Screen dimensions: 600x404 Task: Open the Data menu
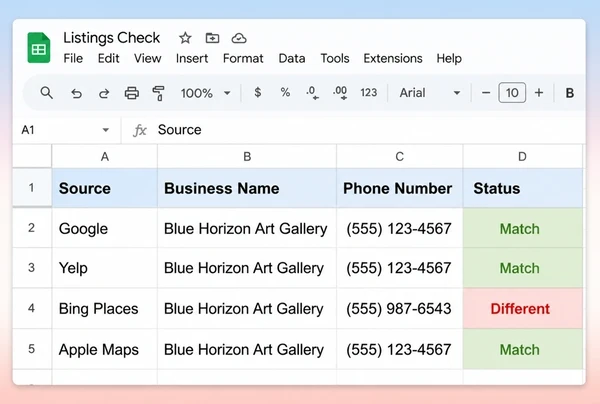click(x=292, y=59)
